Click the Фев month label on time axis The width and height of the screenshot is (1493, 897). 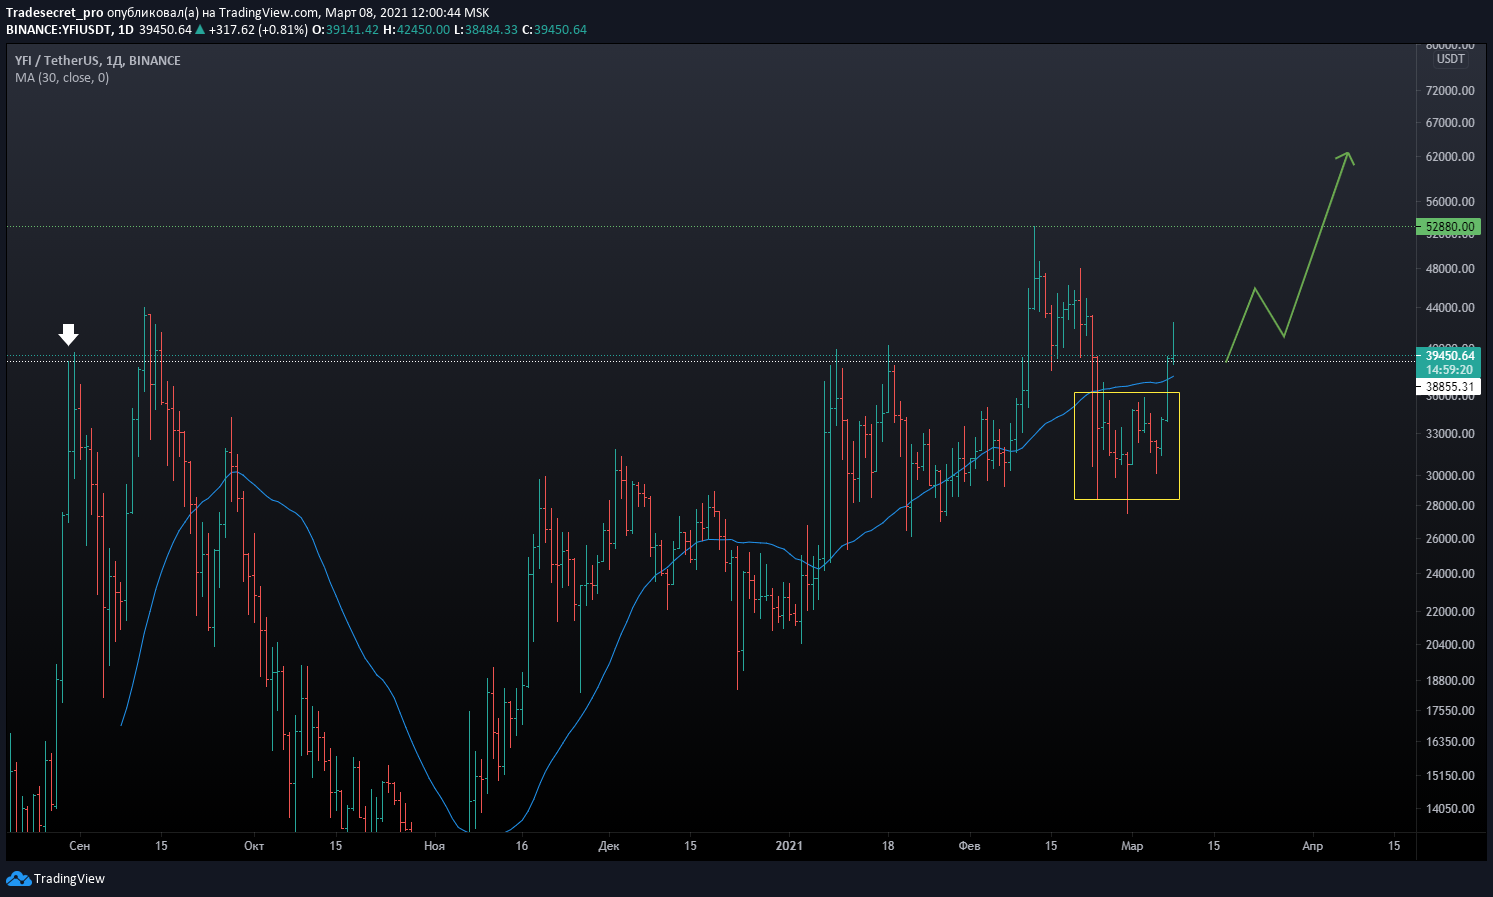(969, 846)
